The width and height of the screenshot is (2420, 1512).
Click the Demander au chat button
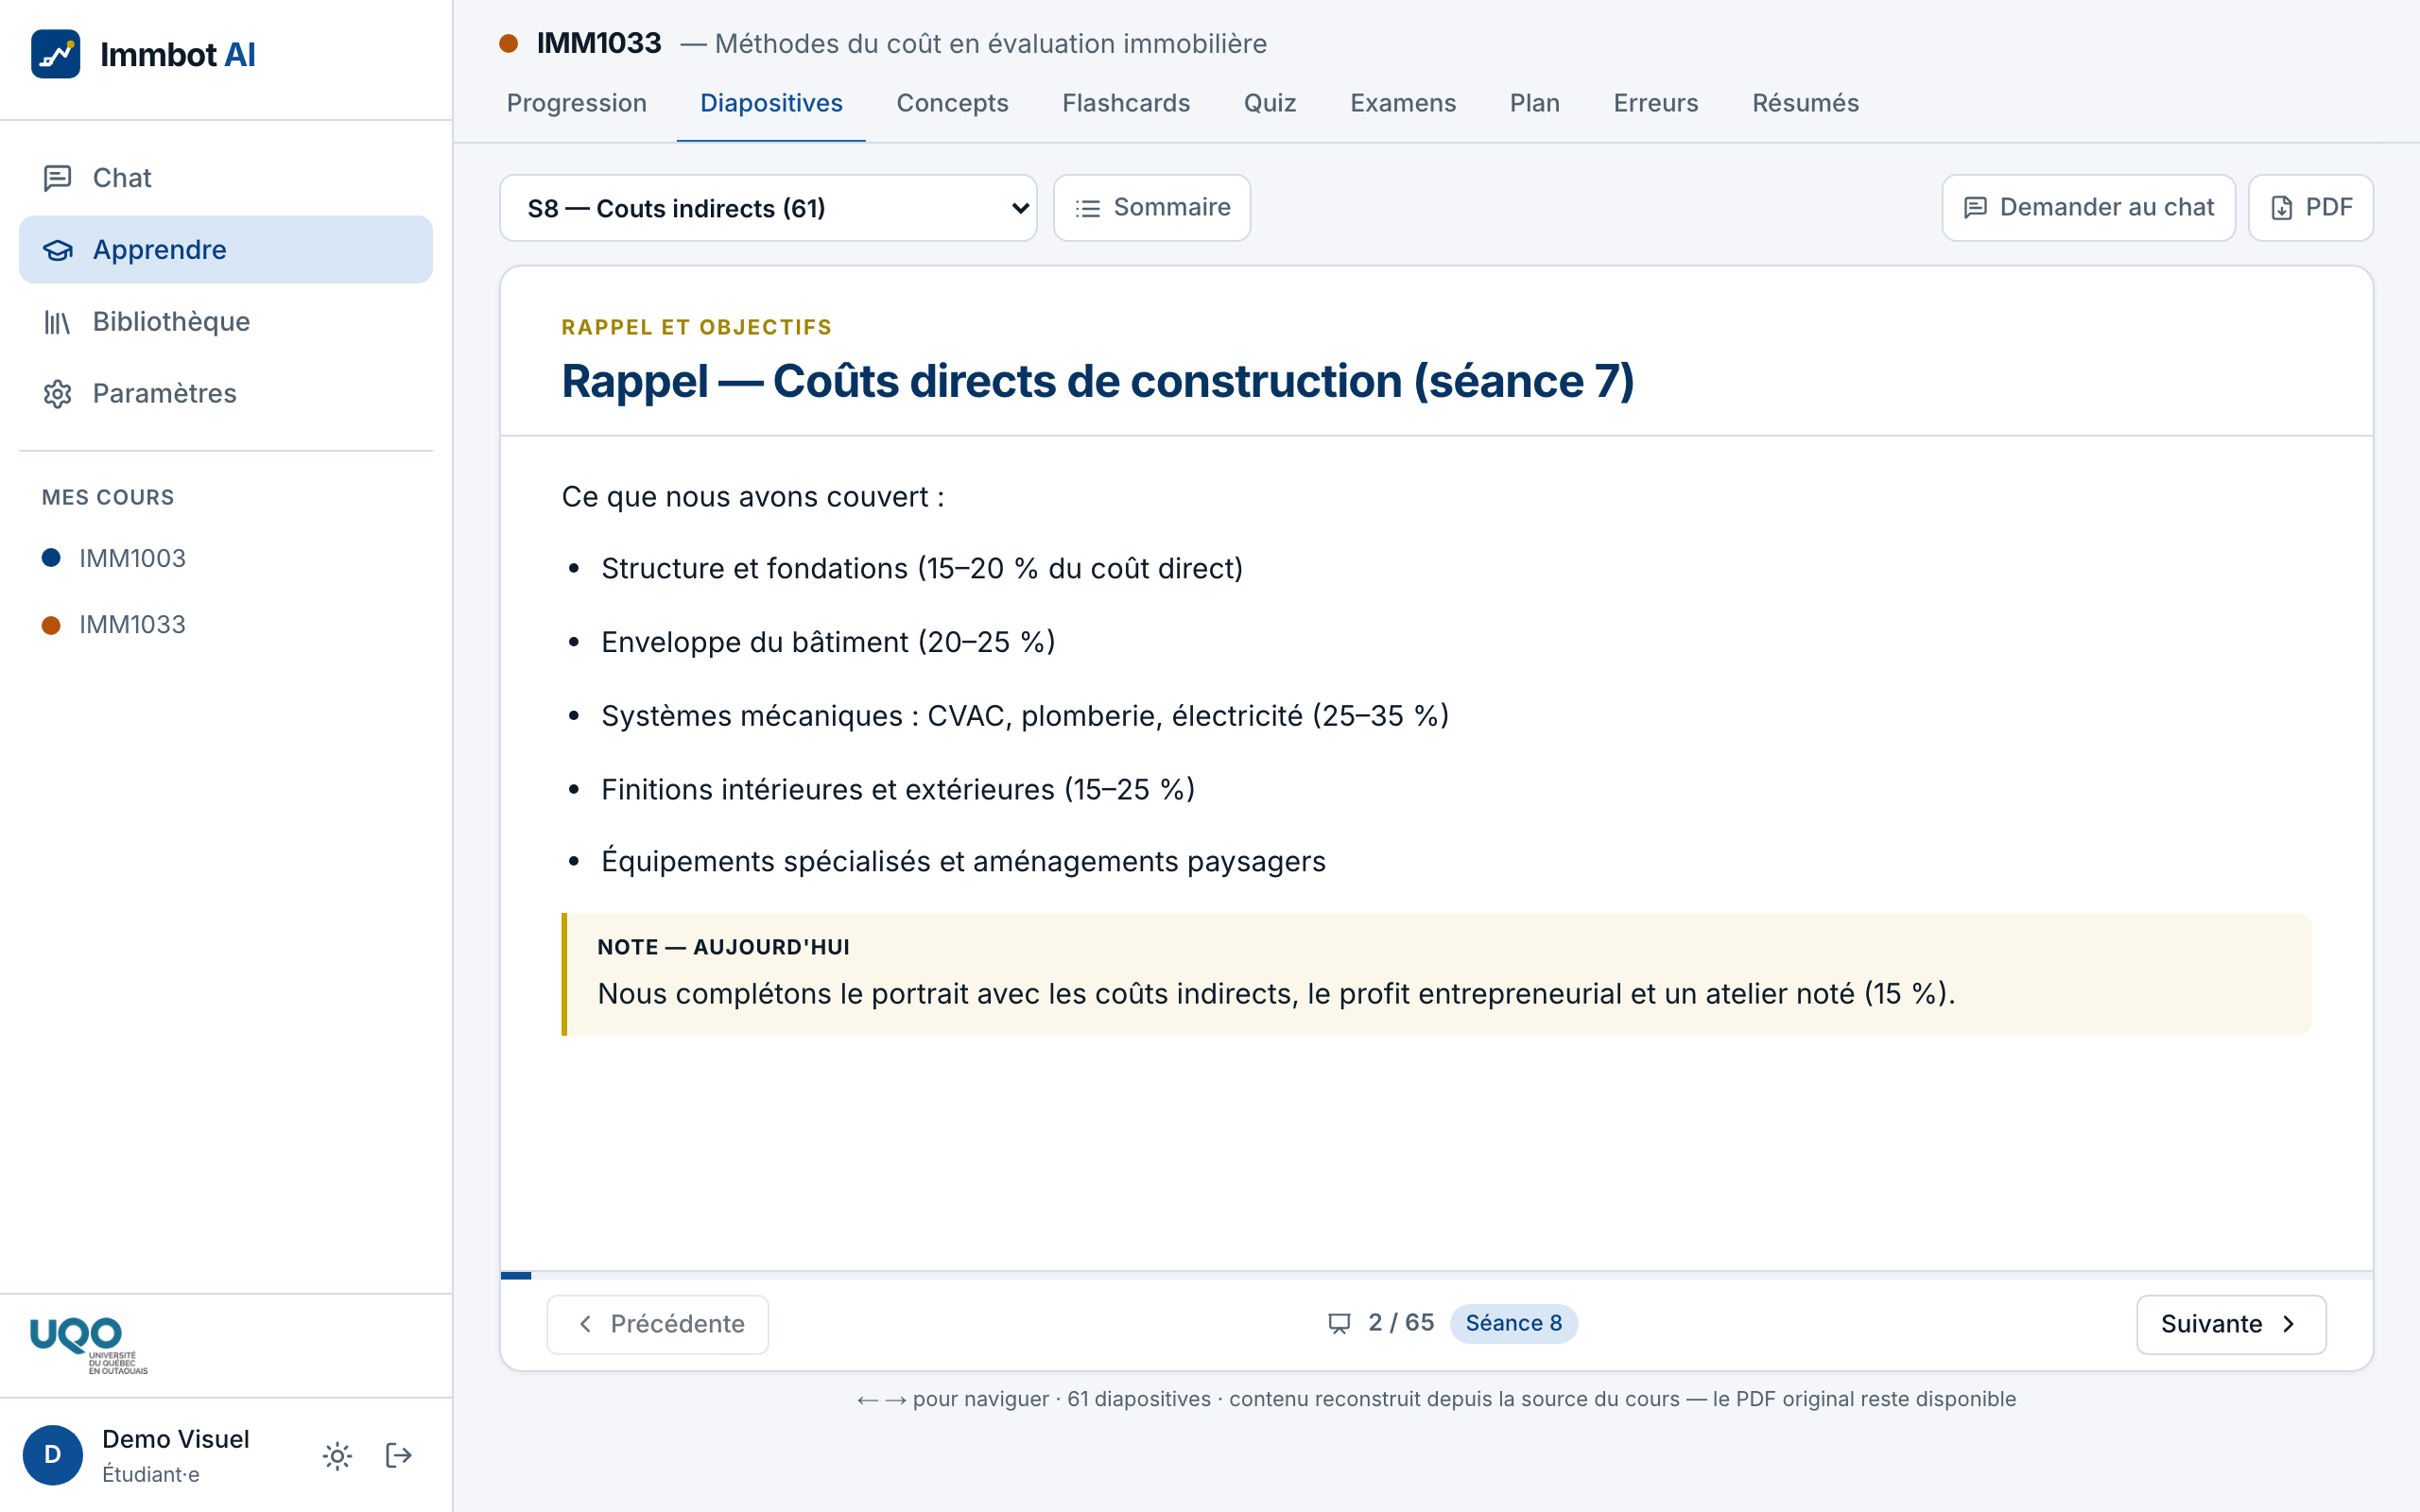coord(2088,208)
